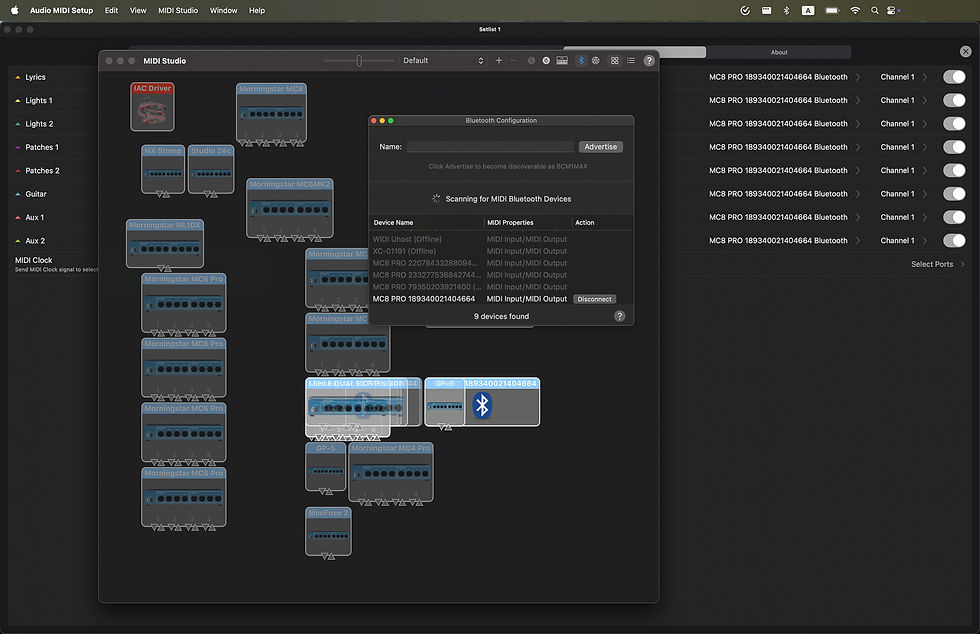Toggle the Guitar row switch
This screenshot has height=634, width=980.
tap(954, 194)
